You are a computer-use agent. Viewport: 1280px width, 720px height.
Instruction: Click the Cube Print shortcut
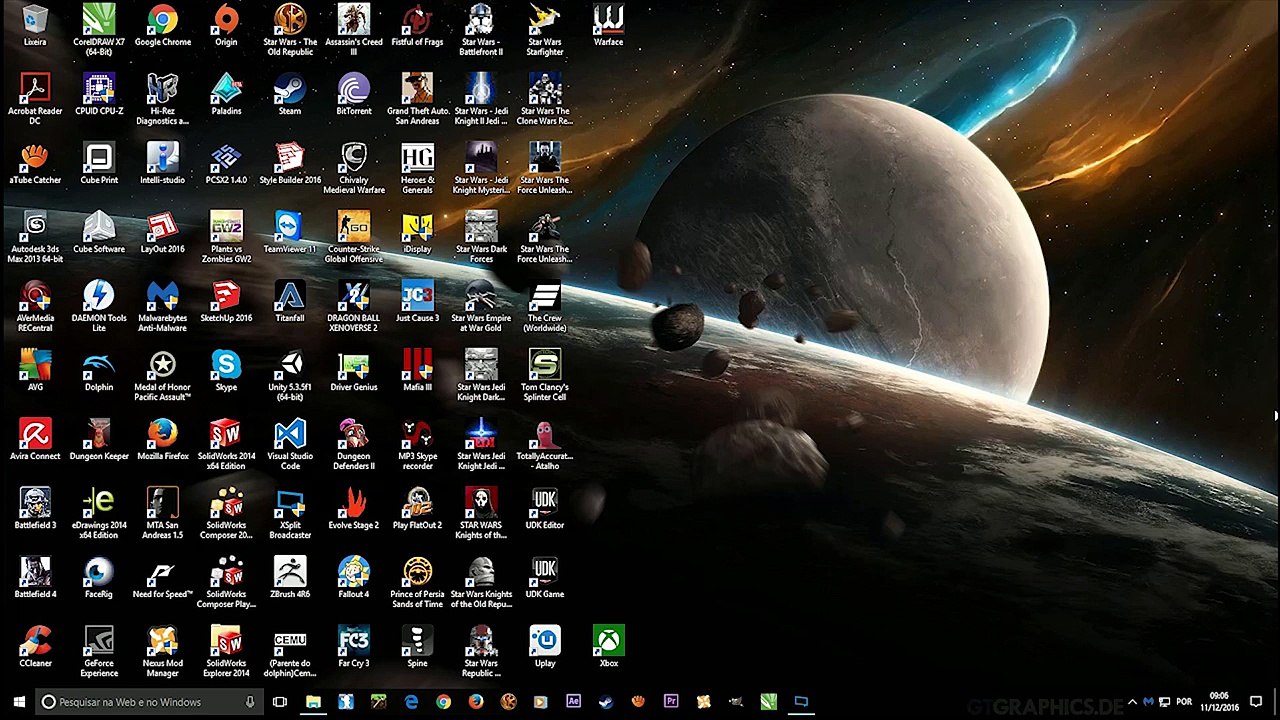click(99, 164)
